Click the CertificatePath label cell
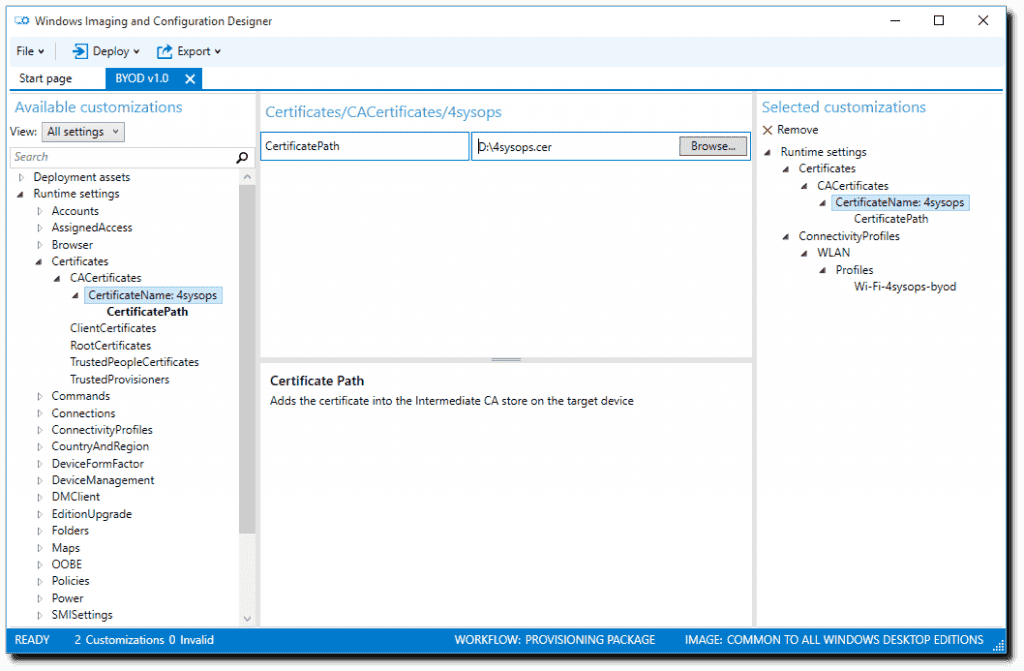Image resolution: width=1024 pixels, height=671 pixels. [365, 146]
